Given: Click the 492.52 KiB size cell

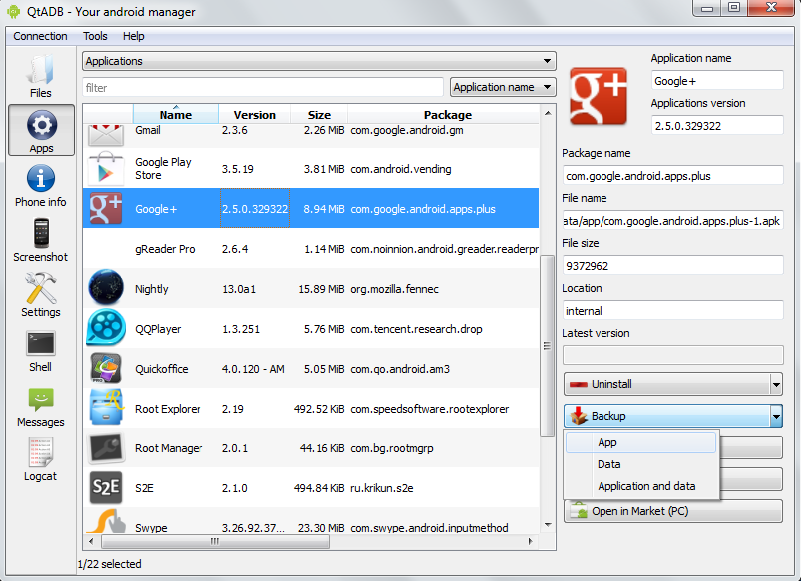Looking at the screenshot, I should click(319, 409).
